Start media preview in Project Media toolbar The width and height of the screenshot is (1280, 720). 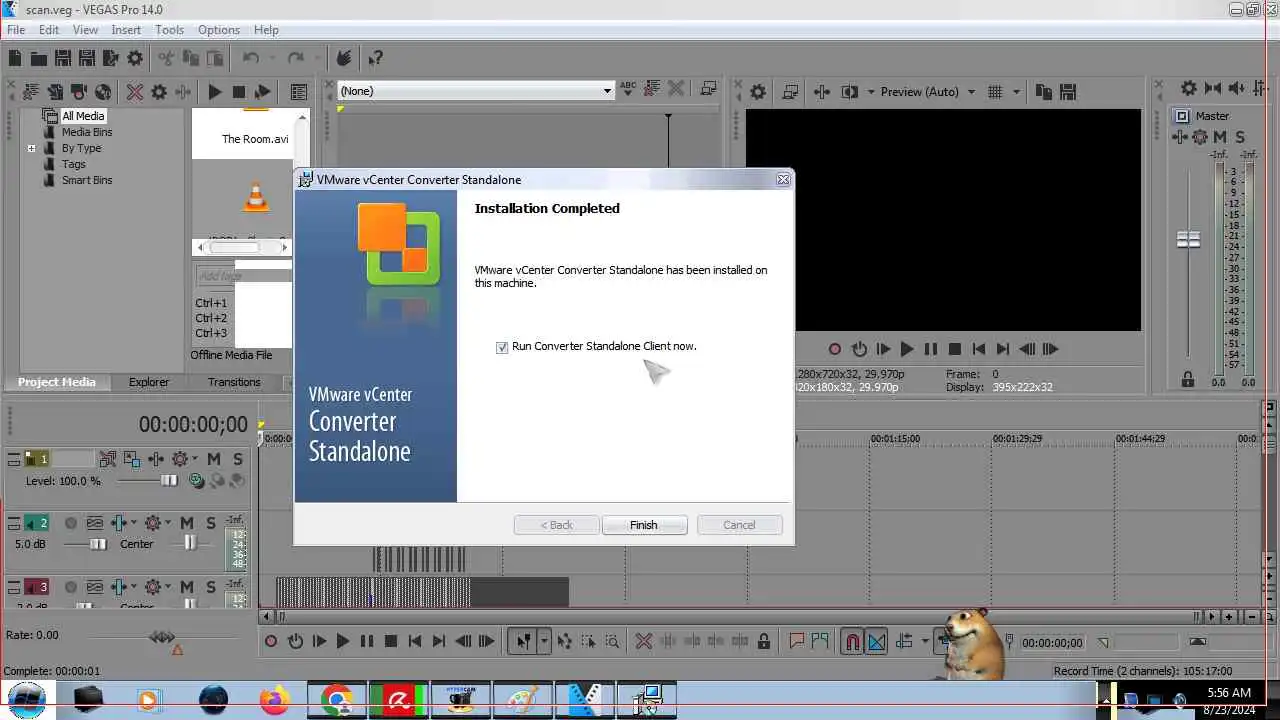click(214, 92)
